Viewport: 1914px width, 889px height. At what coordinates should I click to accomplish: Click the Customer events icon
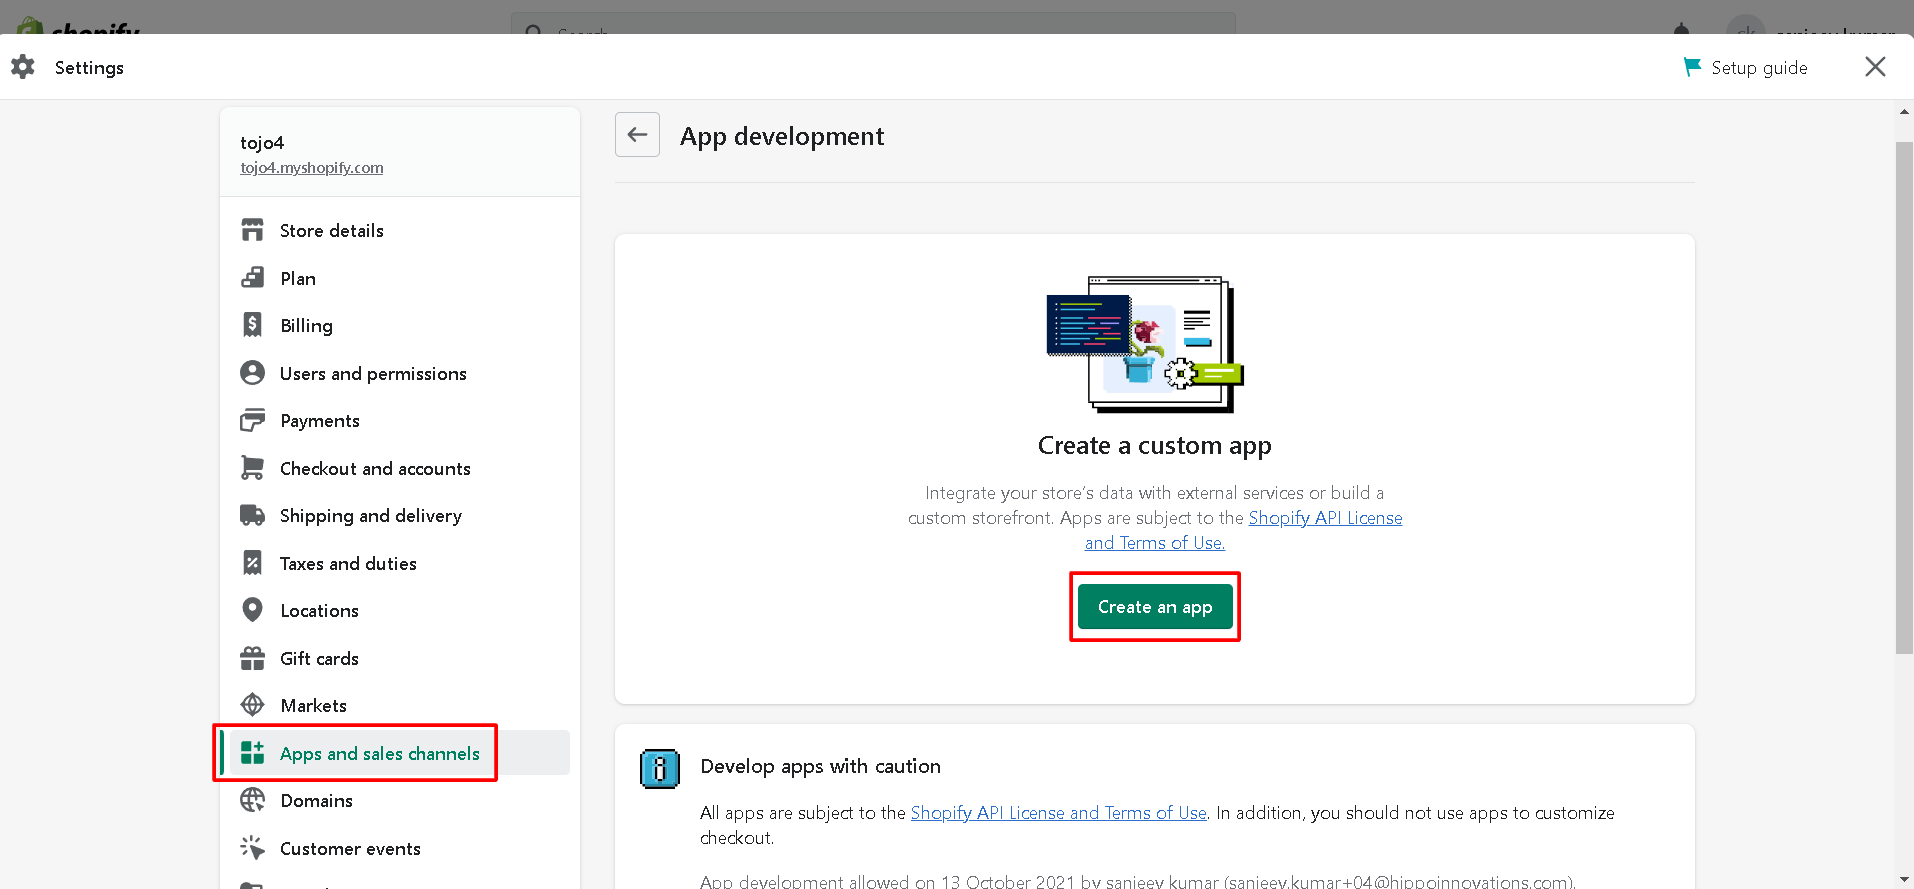pos(253,848)
